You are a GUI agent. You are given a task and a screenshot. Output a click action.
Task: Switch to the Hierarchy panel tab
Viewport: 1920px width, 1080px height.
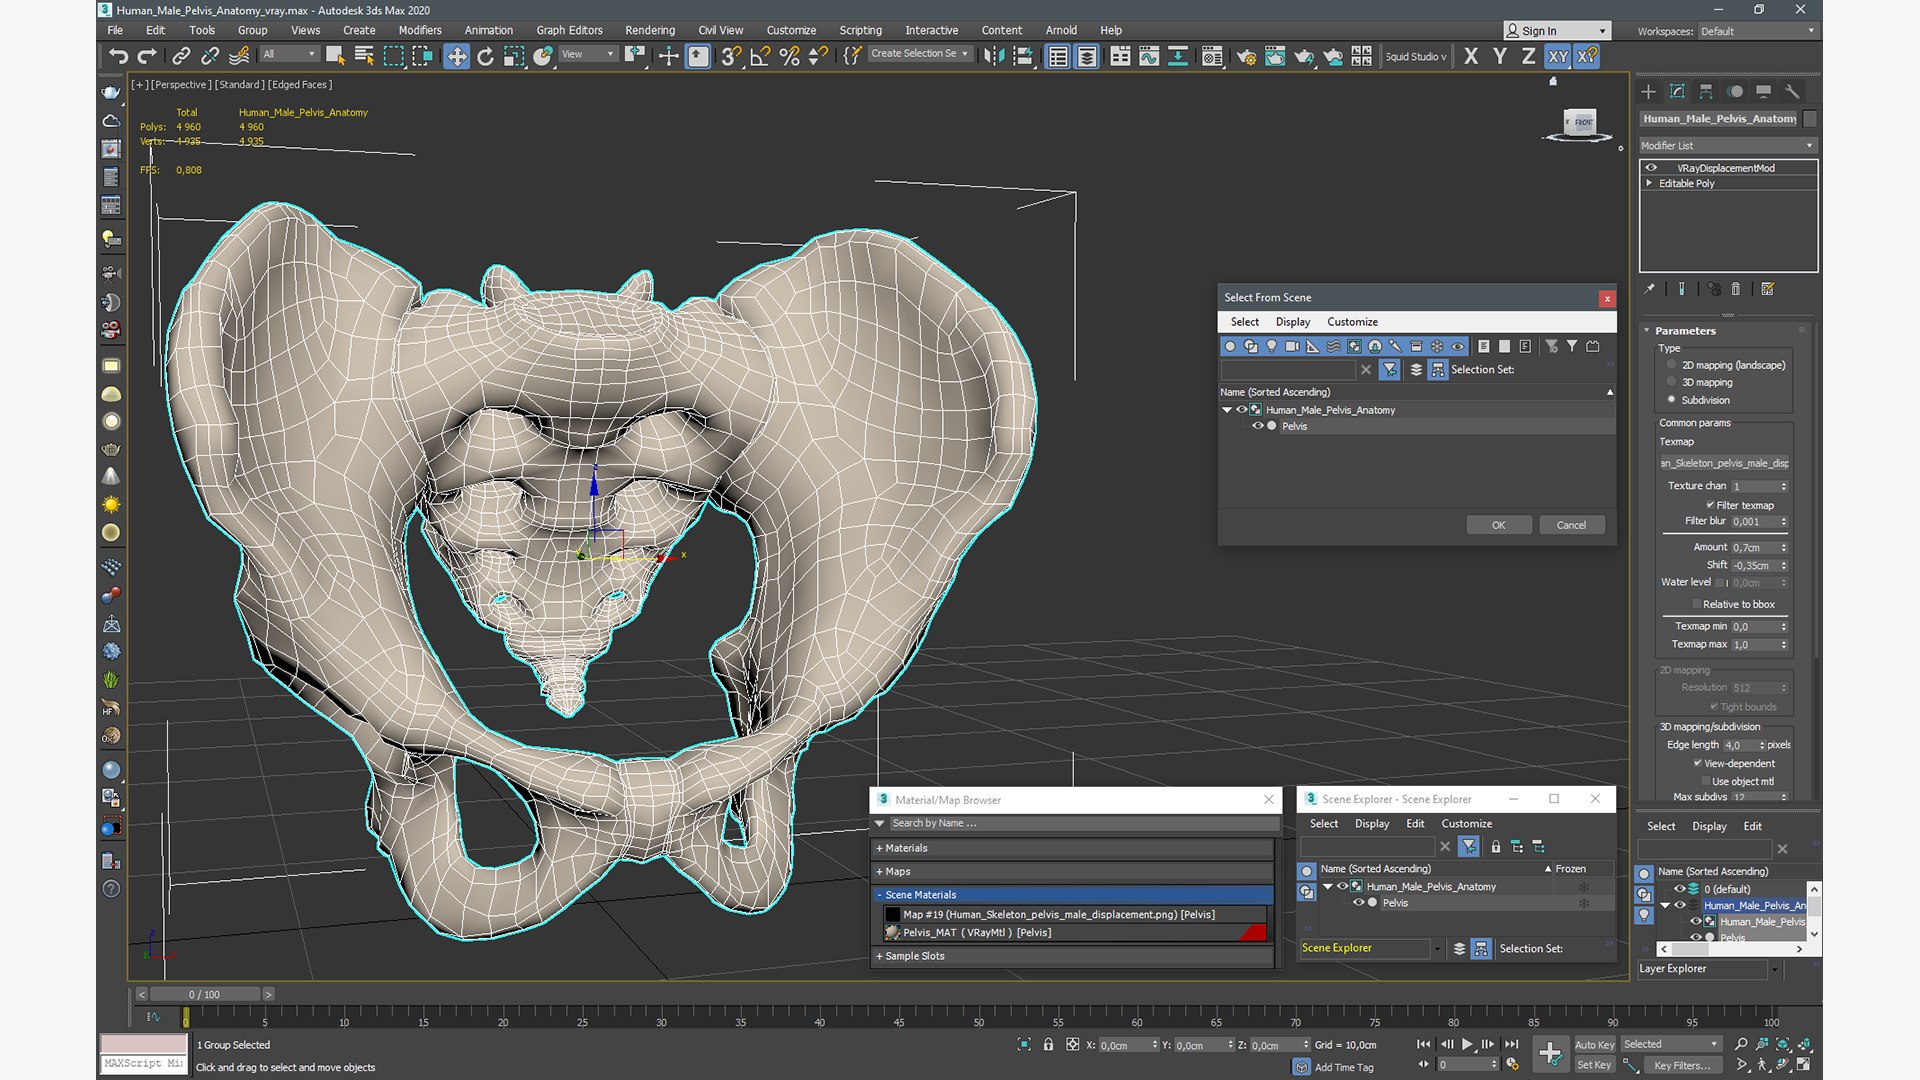[1706, 91]
